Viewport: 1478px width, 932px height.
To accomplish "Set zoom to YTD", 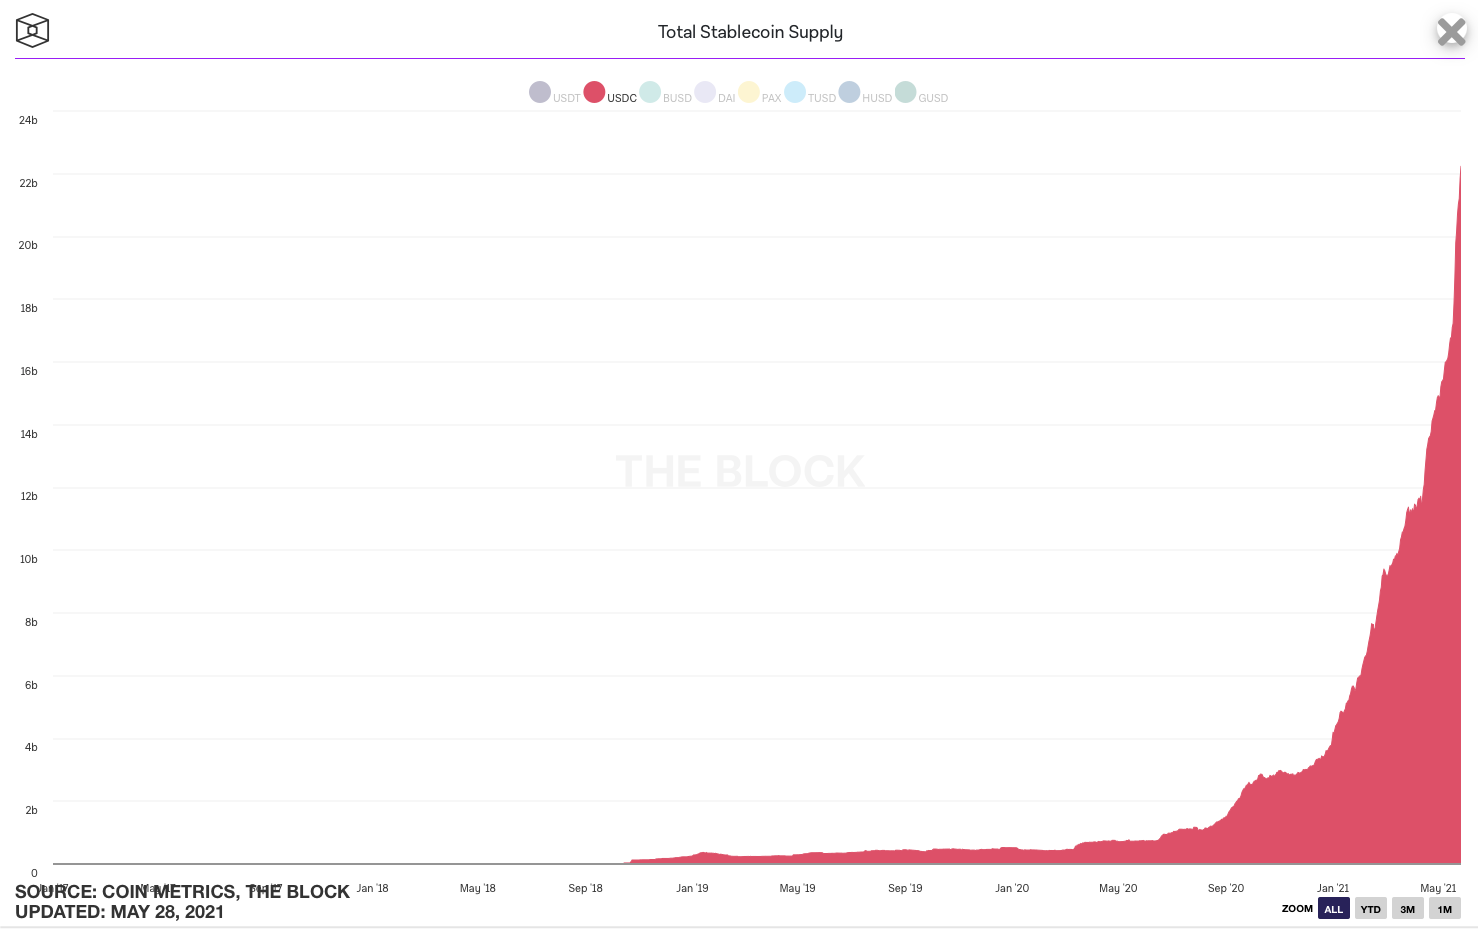I will click(x=1370, y=909).
